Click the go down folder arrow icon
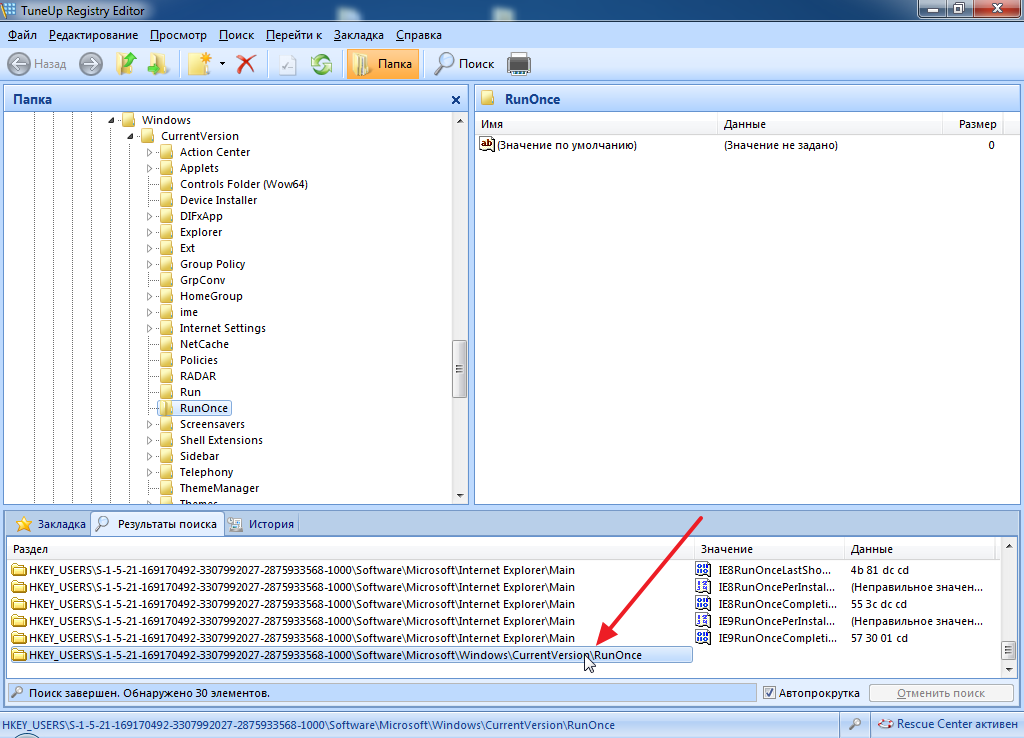Image resolution: width=1024 pixels, height=738 pixels. pos(157,63)
